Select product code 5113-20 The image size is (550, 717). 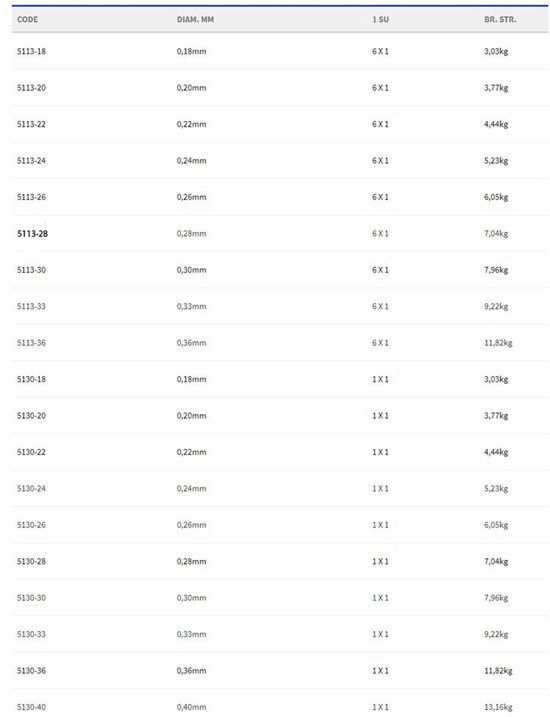pyautogui.click(x=32, y=88)
